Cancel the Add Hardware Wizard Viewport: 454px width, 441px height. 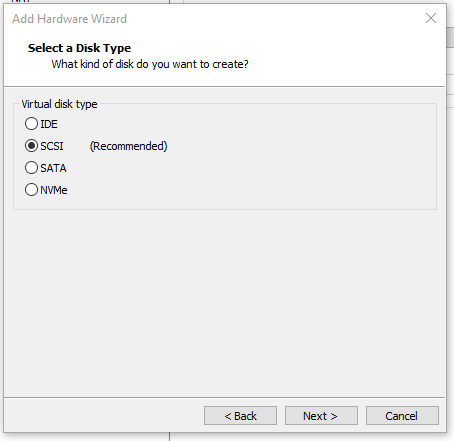tap(402, 415)
